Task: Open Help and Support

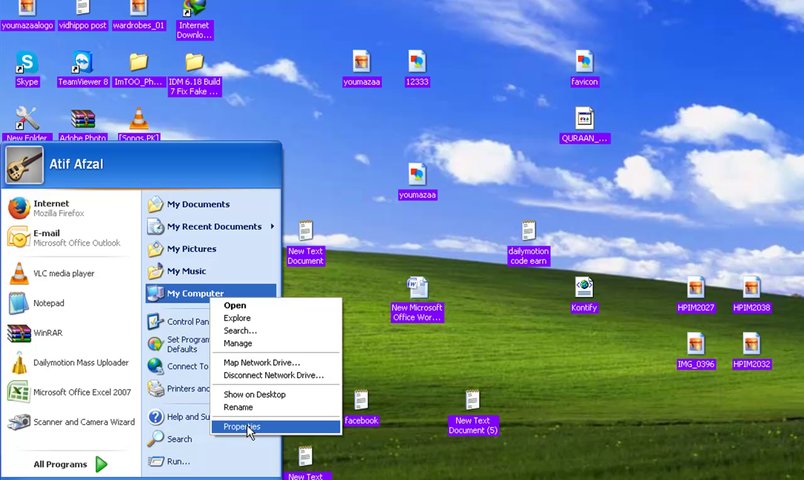Action: tap(178, 416)
